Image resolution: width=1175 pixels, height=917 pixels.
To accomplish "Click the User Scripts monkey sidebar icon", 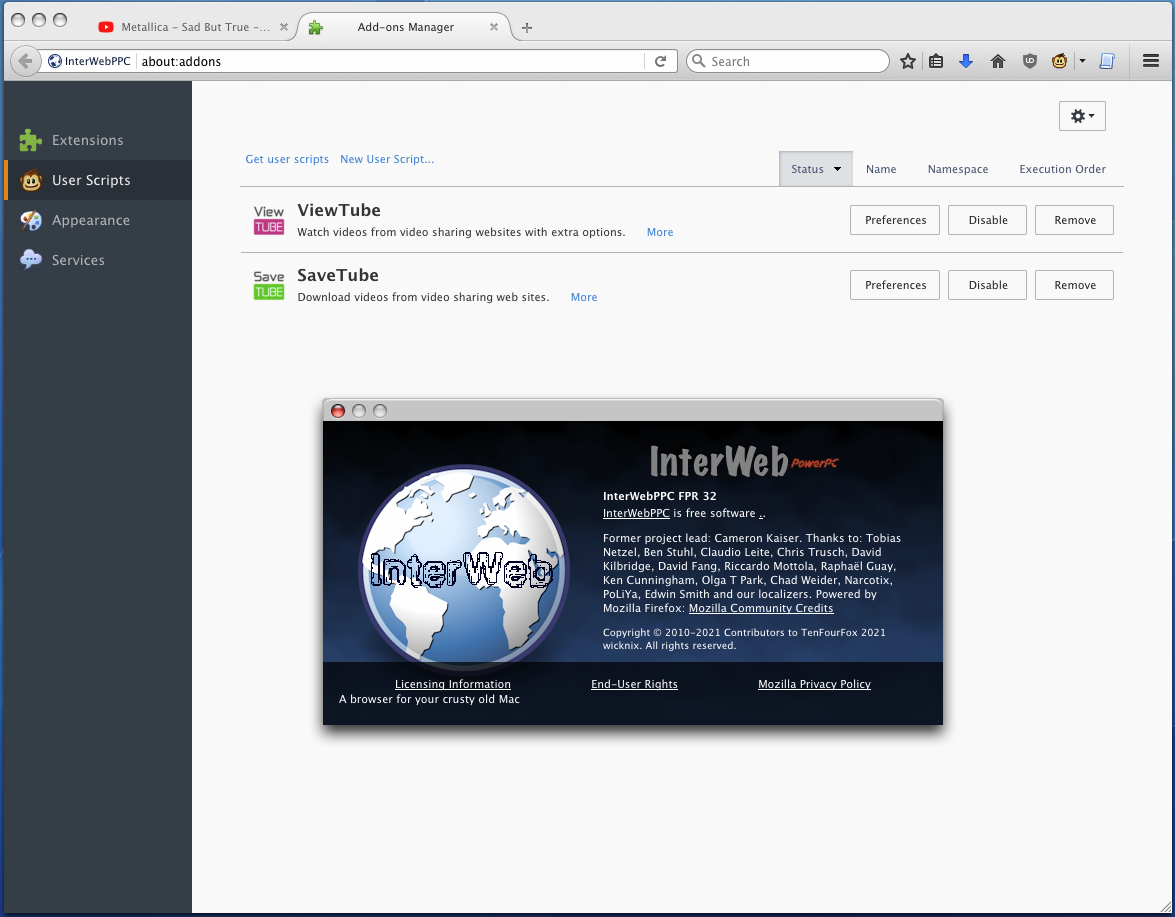I will pyautogui.click(x=31, y=180).
